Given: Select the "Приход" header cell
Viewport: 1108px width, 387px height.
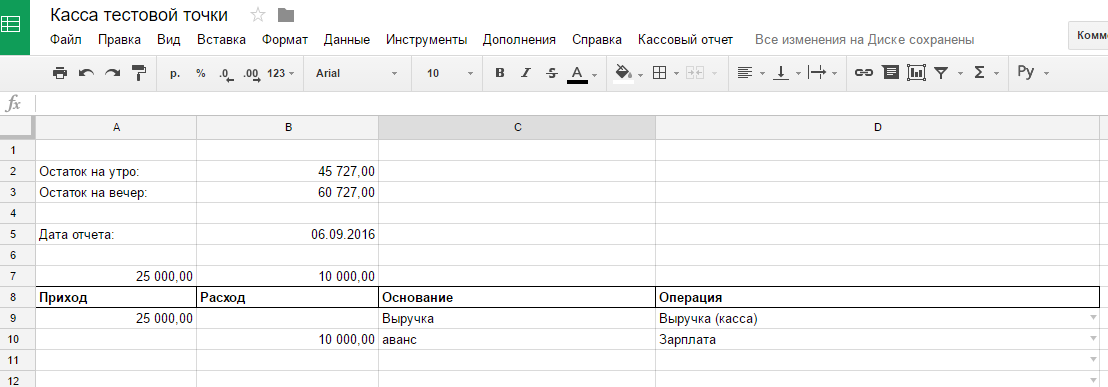Looking at the screenshot, I should (x=116, y=297).
